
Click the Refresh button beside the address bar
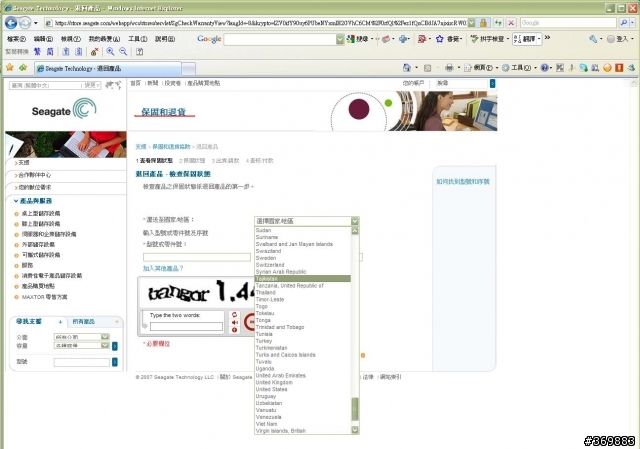[x=498, y=23]
